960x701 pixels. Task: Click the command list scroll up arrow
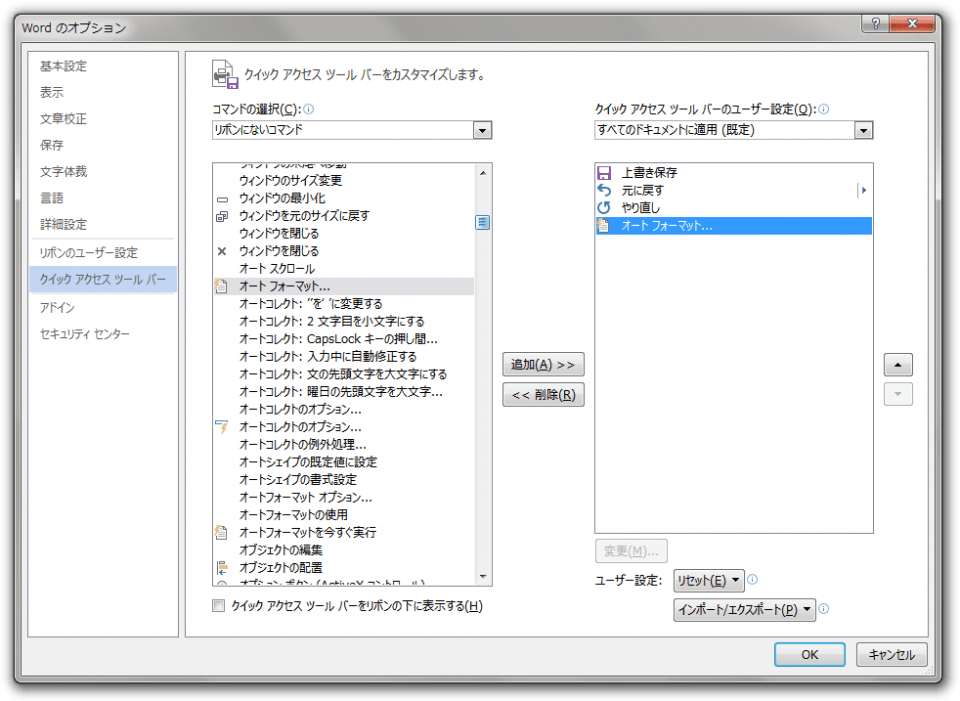pos(483,173)
